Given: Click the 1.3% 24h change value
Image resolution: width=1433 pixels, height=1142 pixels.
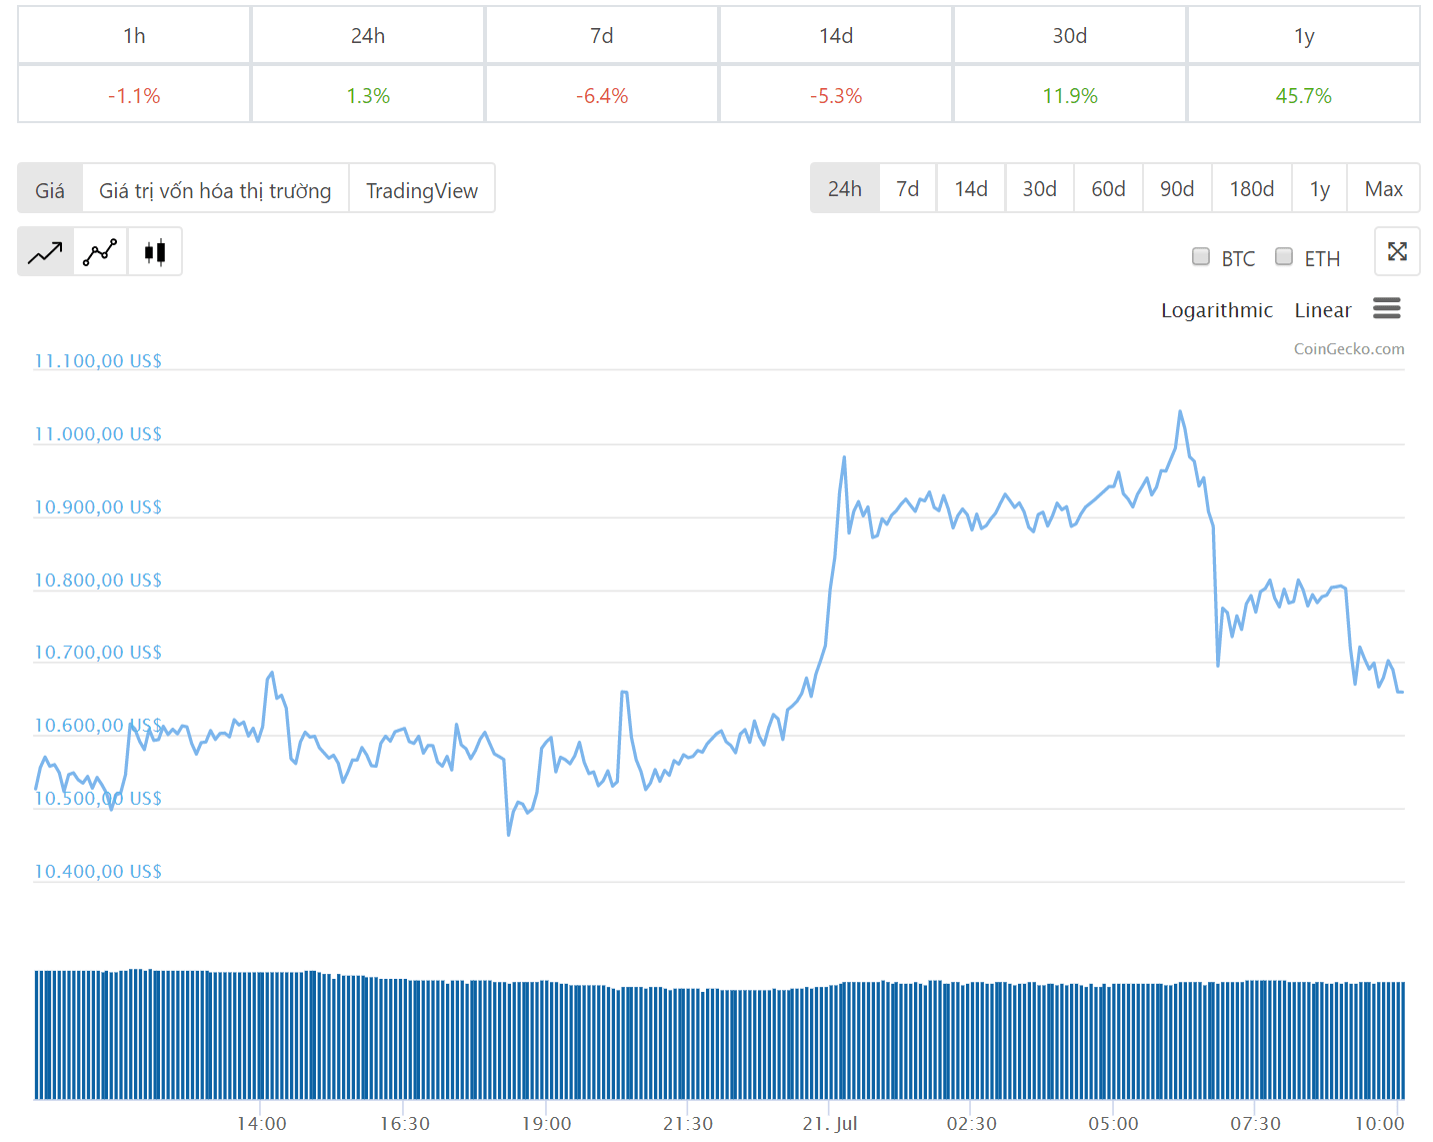Looking at the screenshot, I should click(x=368, y=95).
